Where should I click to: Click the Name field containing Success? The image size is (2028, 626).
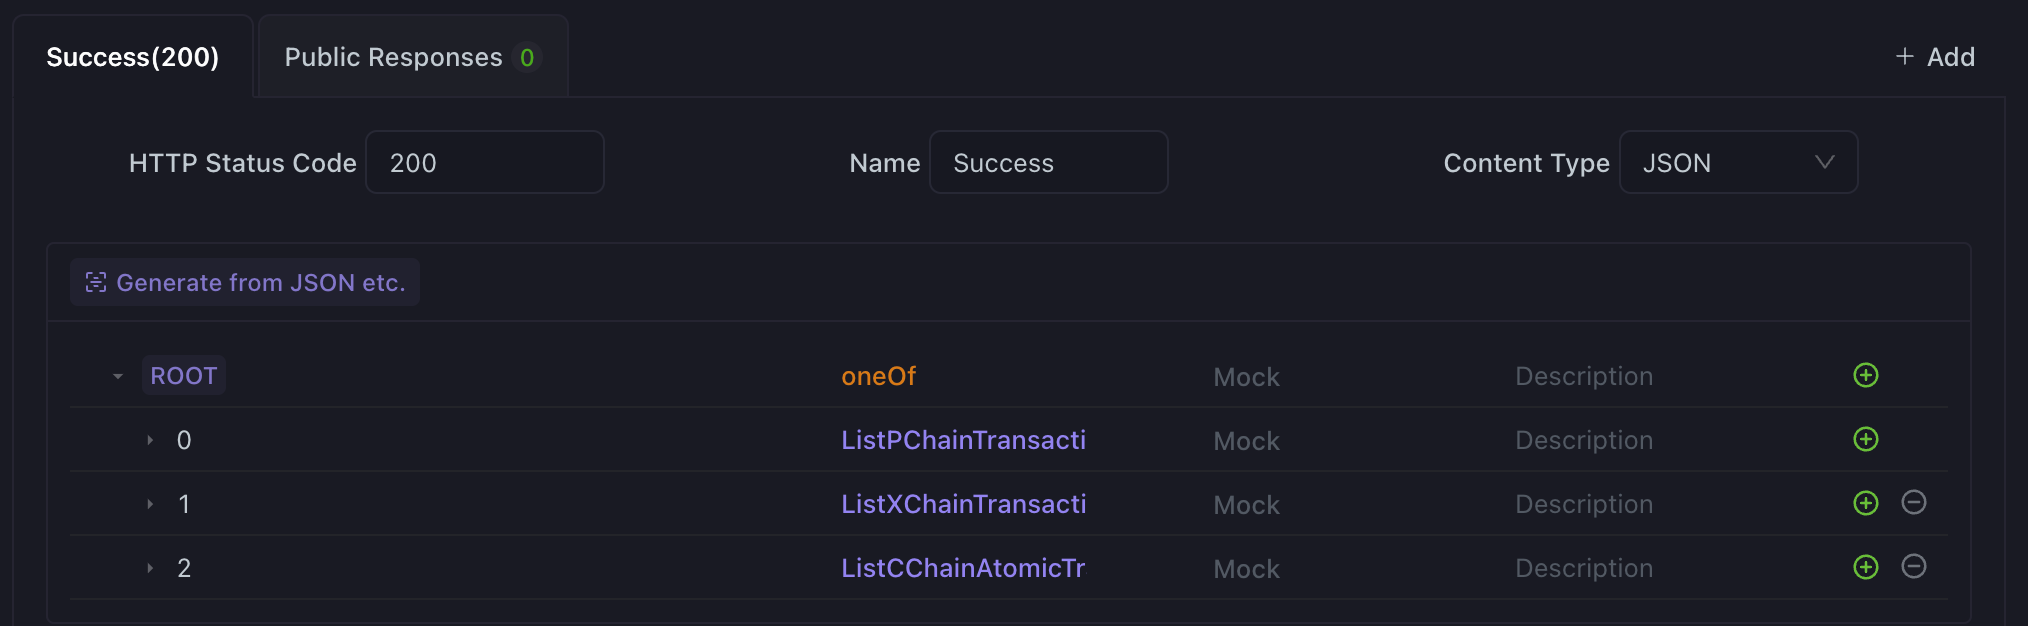coord(1048,162)
